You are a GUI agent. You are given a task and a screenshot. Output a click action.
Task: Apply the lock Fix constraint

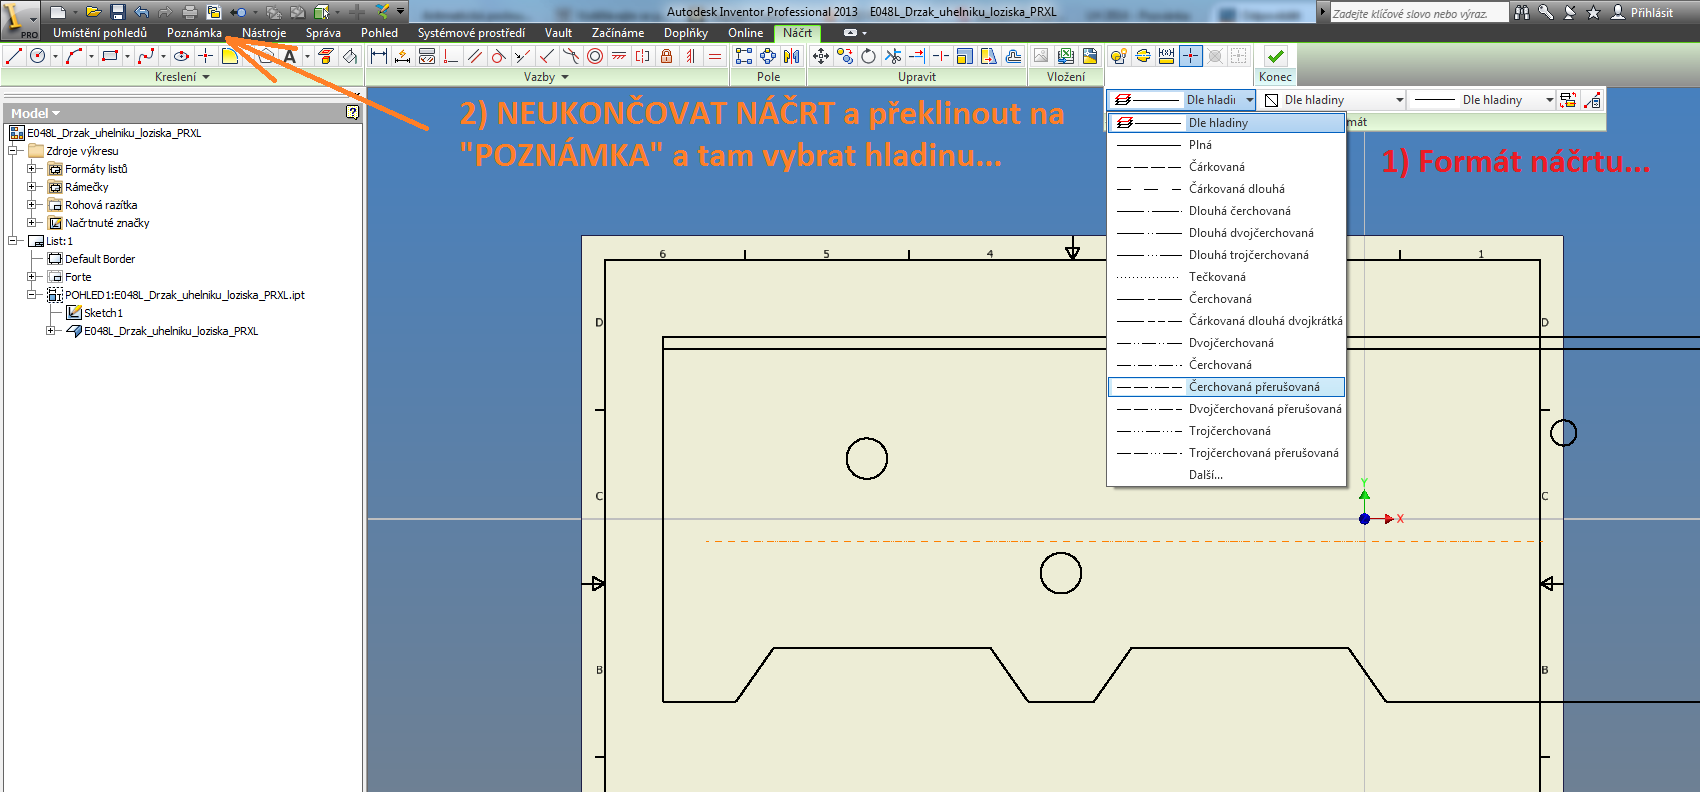tap(667, 56)
